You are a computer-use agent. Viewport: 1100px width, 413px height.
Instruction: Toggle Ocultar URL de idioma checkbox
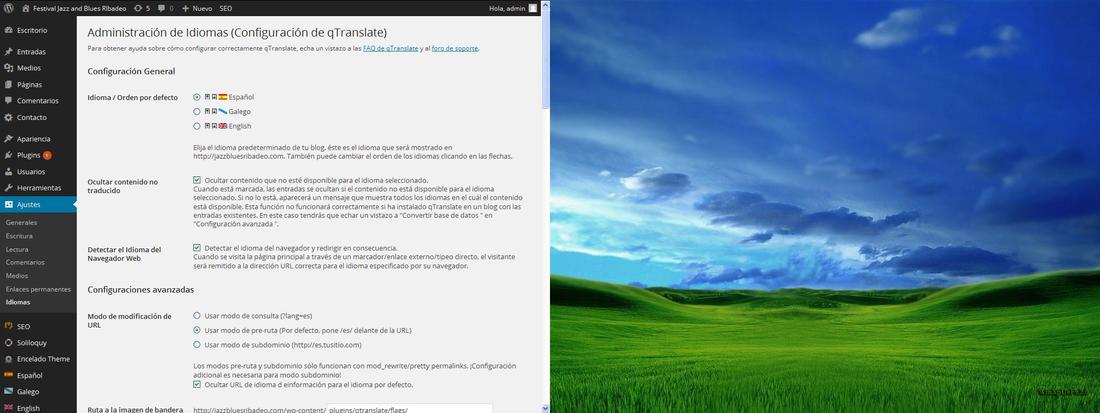197,384
